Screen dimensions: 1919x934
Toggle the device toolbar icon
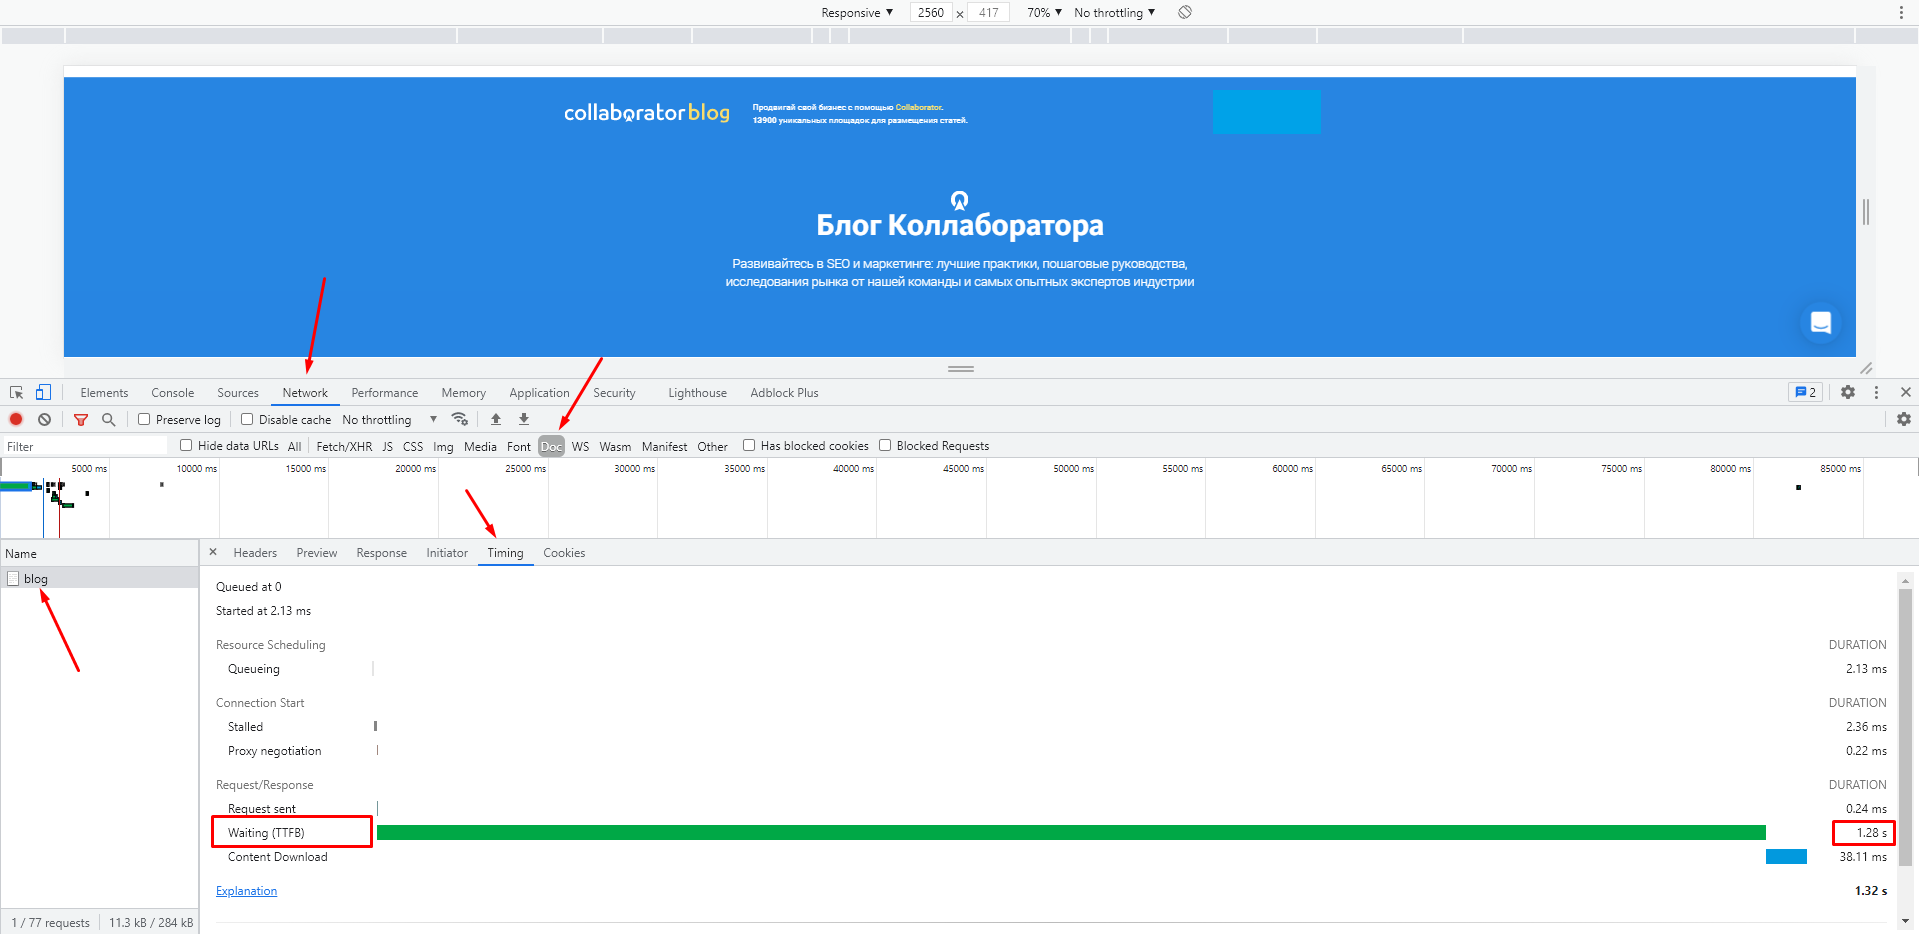43,393
